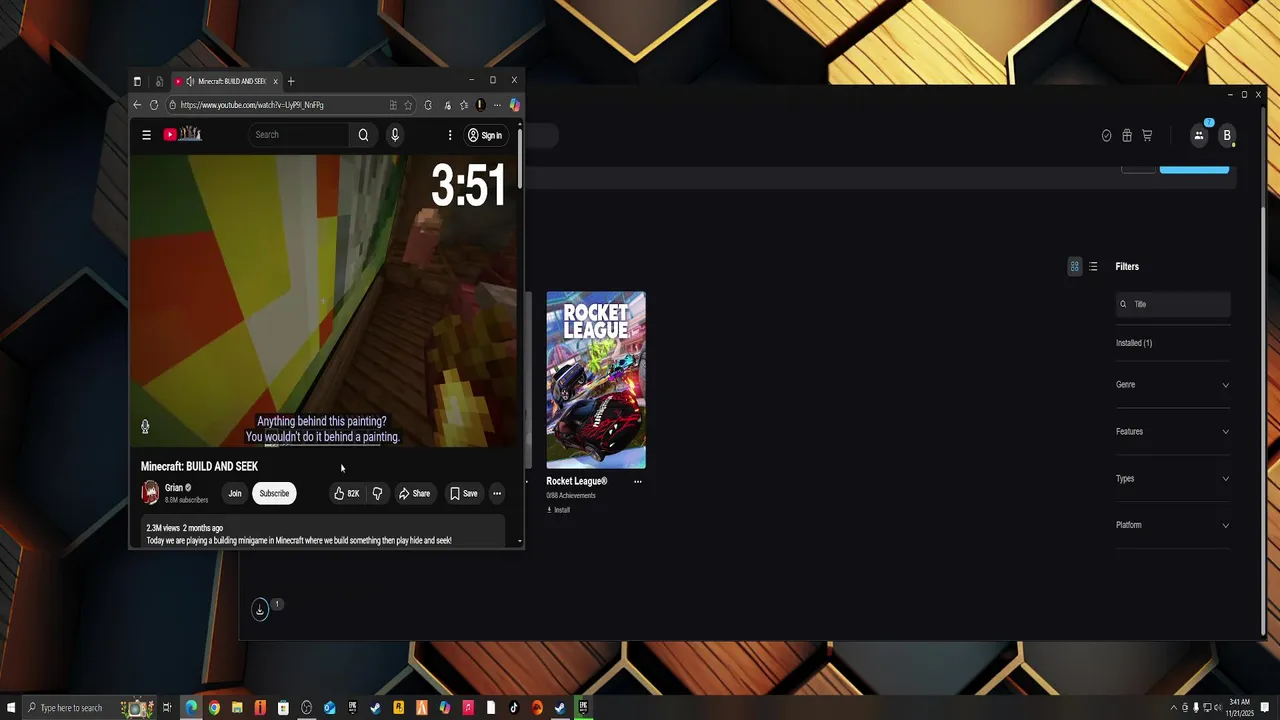Screen dimensions: 1280x720
Task: Open YouTube settings three-dot menu
Action: (x=450, y=135)
